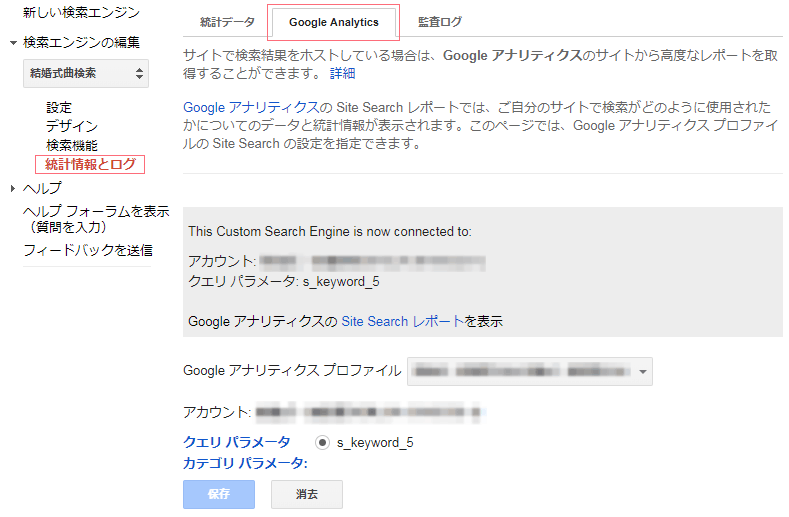
Task: Open the Google アナリティクス プロファイル dropdown
Action: point(530,372)
